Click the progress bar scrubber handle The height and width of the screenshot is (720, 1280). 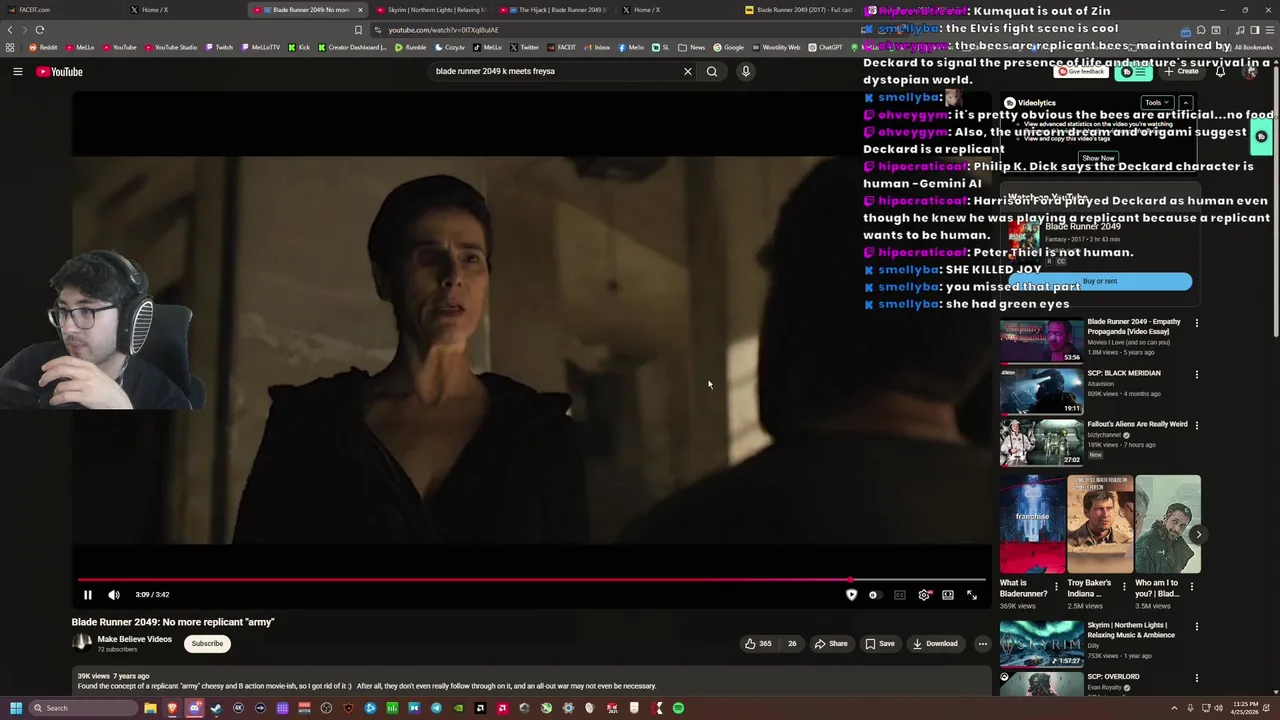coord(851,580)
